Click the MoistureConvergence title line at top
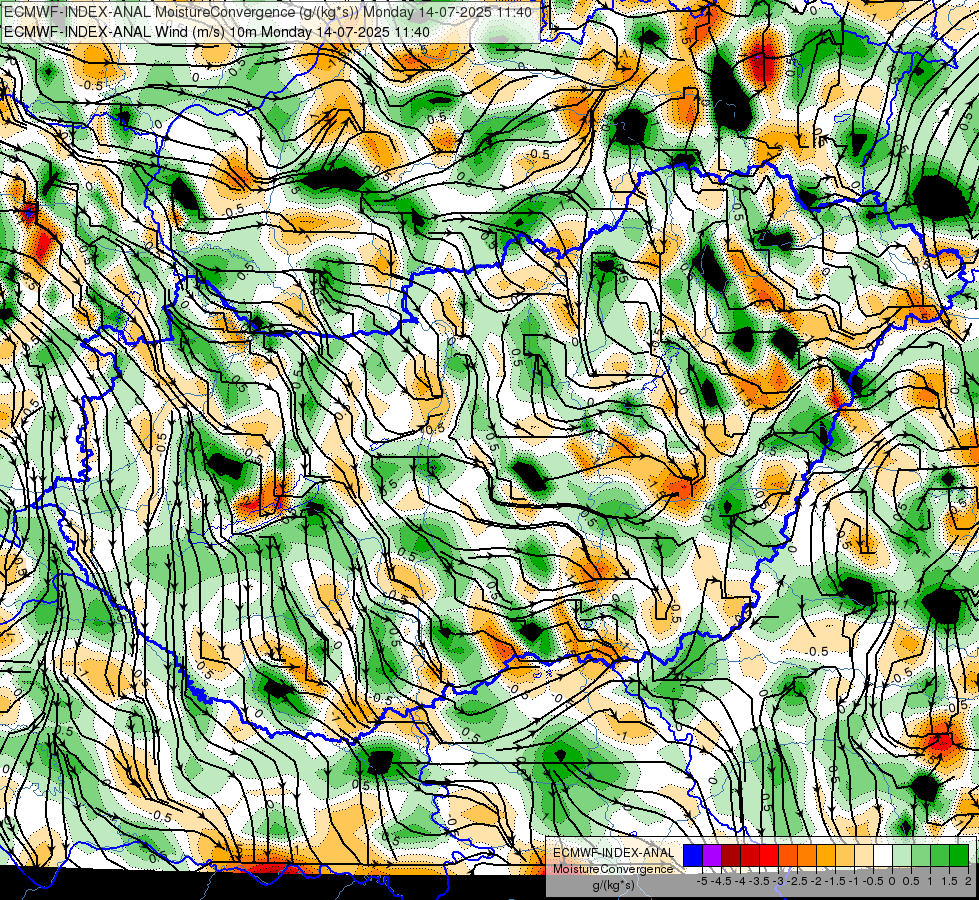This screenshot has width=979, height=900. [x=268, y=12]
